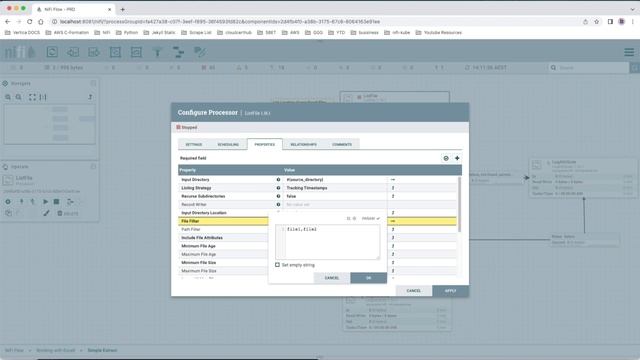Add a new property with the plus icon
Screen dimensions: 640x360
pos(457,158)
